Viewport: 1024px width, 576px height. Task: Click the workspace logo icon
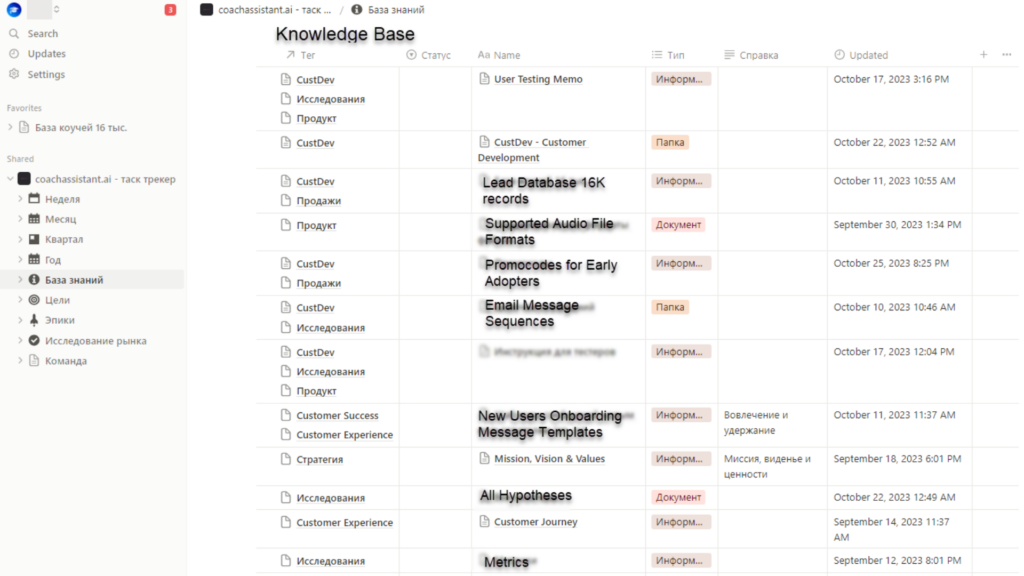(14, 10)
